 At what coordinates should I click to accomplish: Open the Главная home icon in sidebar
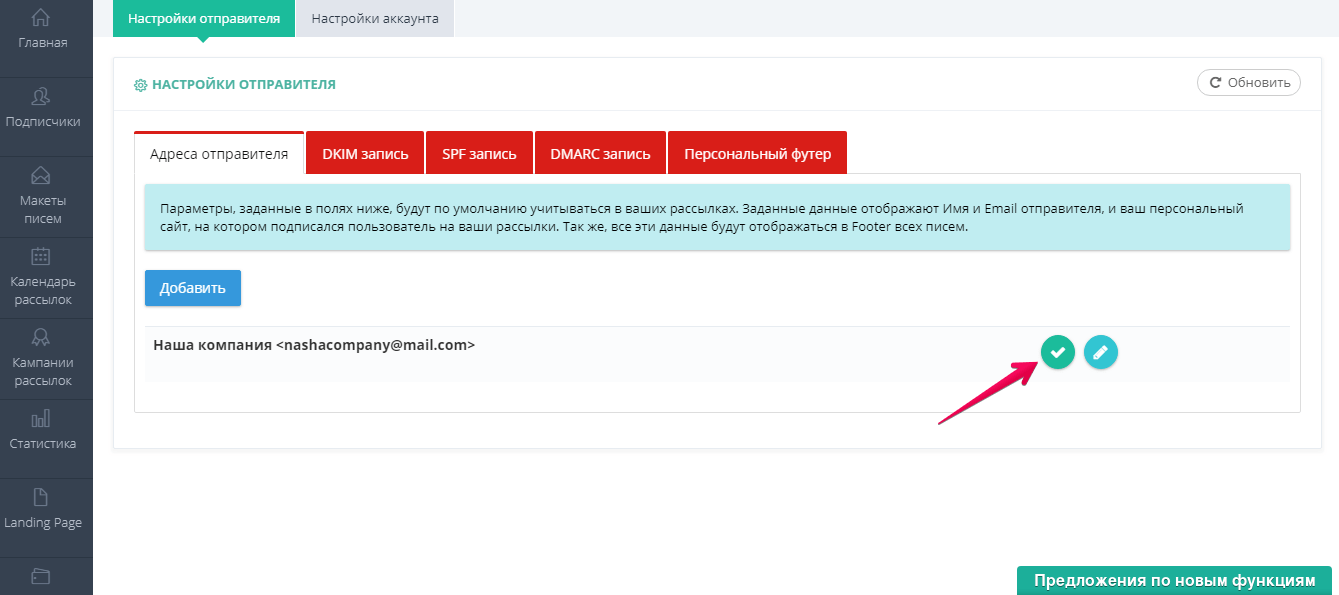click(42, 18)
